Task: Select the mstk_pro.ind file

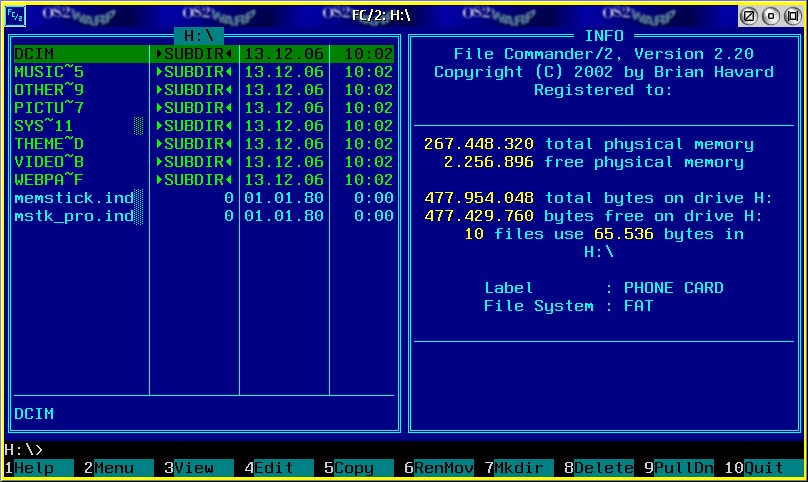Action: click(x=204, y=216)
